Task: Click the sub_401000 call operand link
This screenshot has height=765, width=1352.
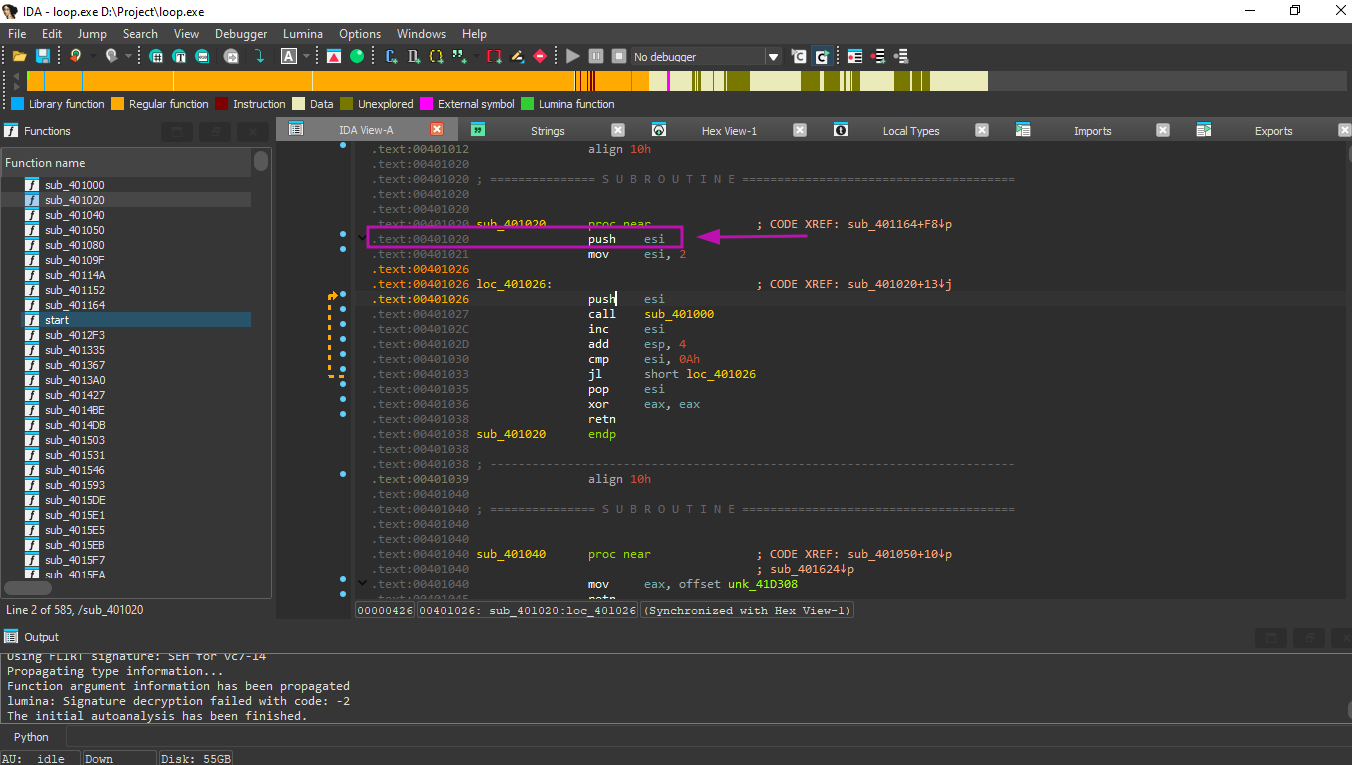Action: click(679, 314)
